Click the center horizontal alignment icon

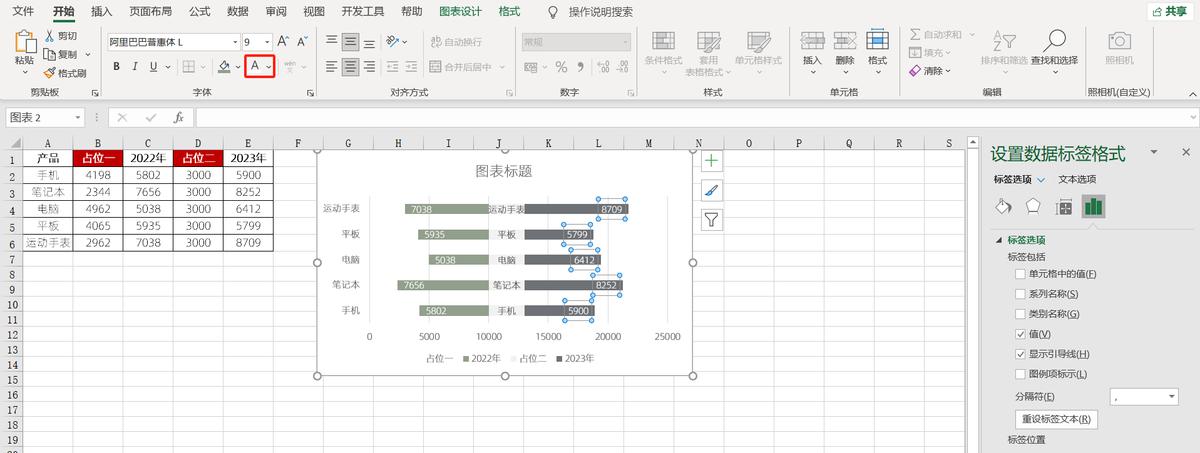tap(350, 67)
